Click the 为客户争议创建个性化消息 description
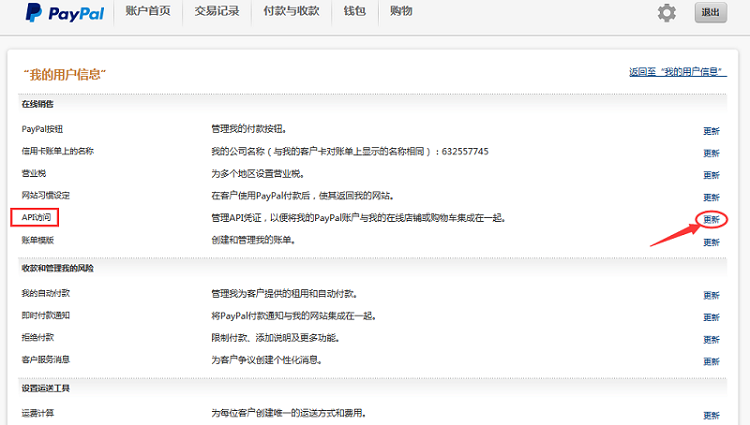 [267, 360]
